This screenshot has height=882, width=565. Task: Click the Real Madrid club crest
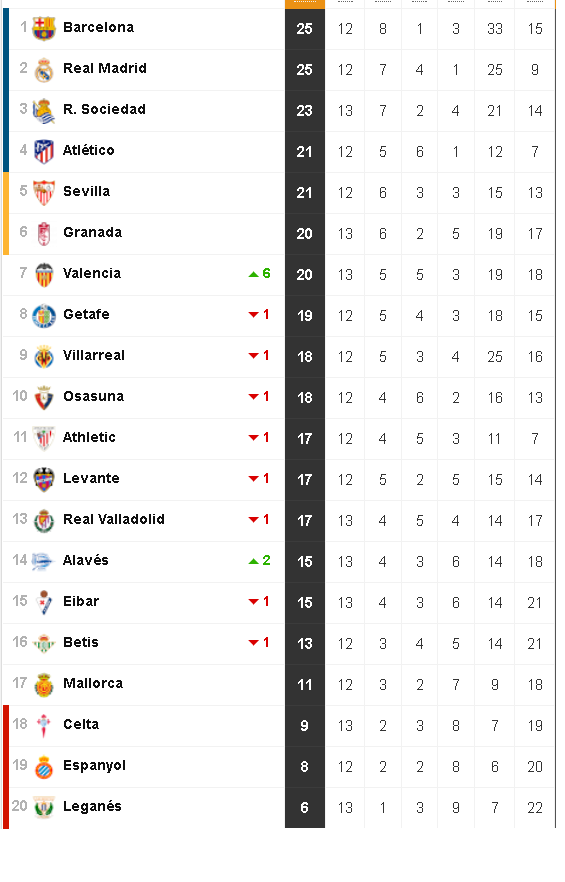(x=44, y=70)
